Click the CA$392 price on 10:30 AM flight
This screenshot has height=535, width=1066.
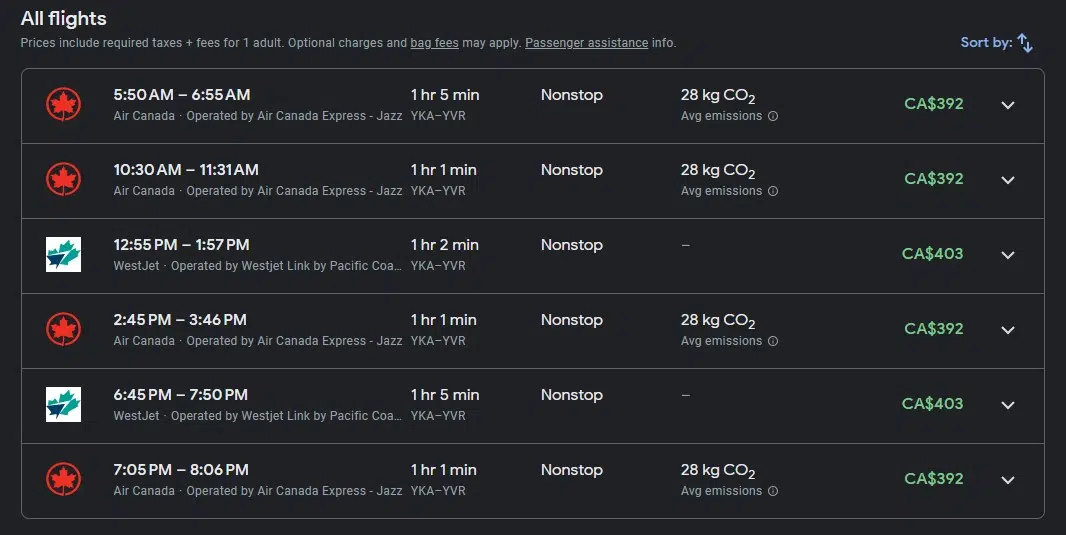pyautogui.click(x=933, y=179)
